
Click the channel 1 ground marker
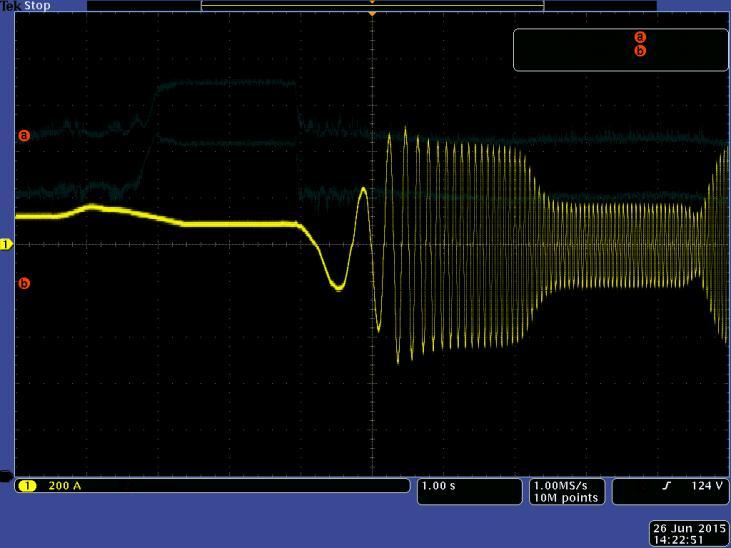(6, 245)
